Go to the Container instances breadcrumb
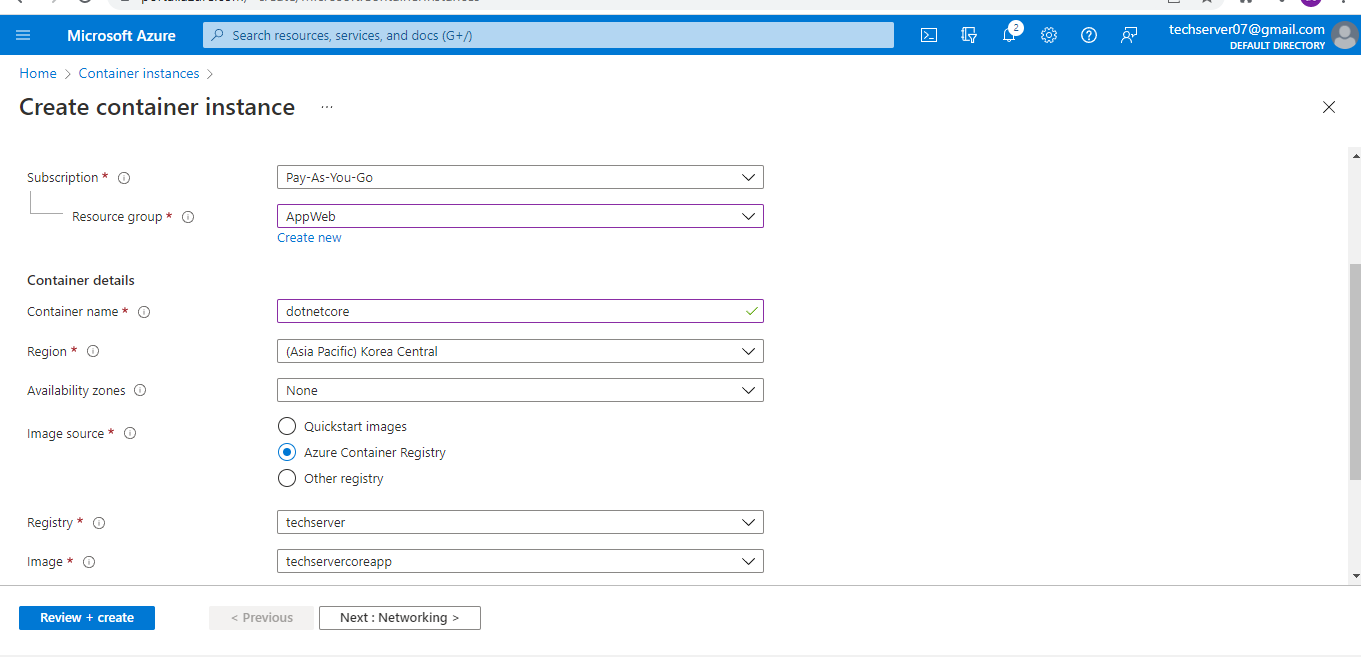The height and width of the screenshot is (657, 1361). point(139,73)
